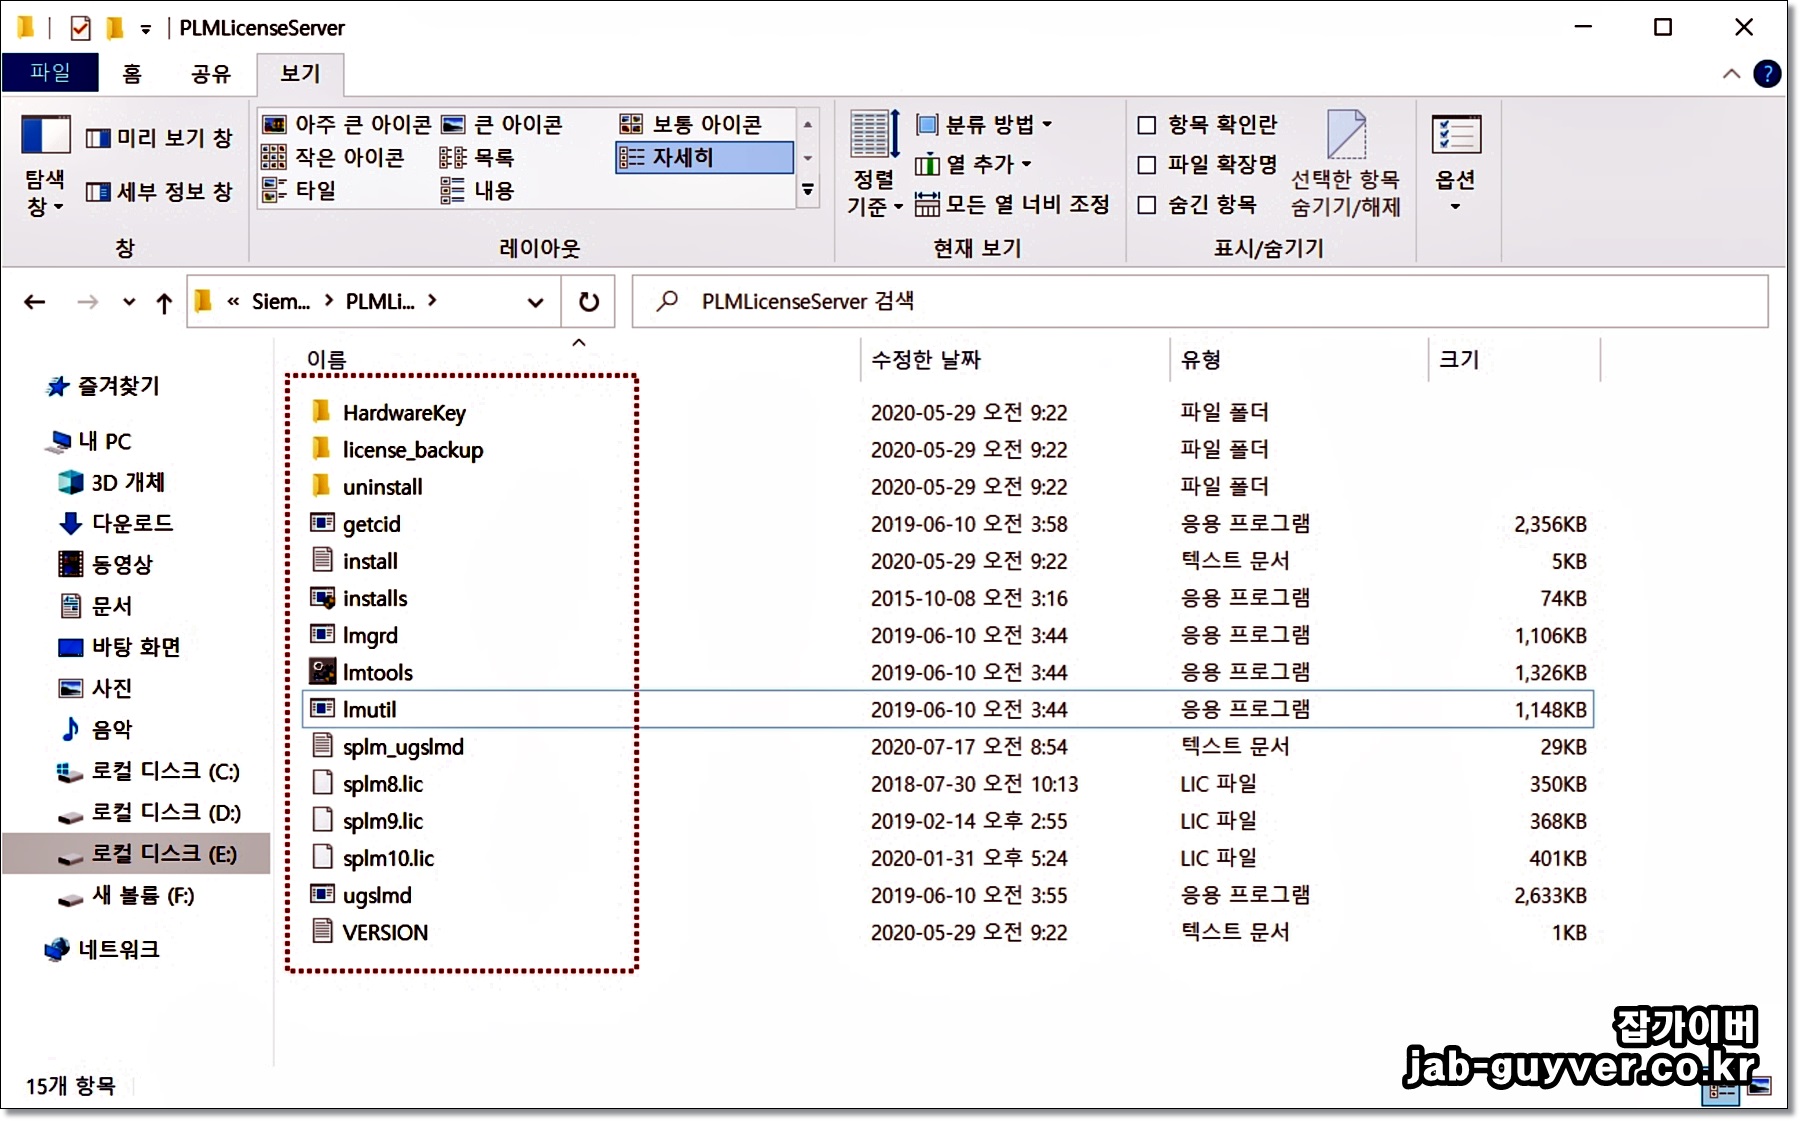Screen dimensions: 1800x1121
Task: Open the 분류 방법 group by dropdown
Action: (984, 124)
